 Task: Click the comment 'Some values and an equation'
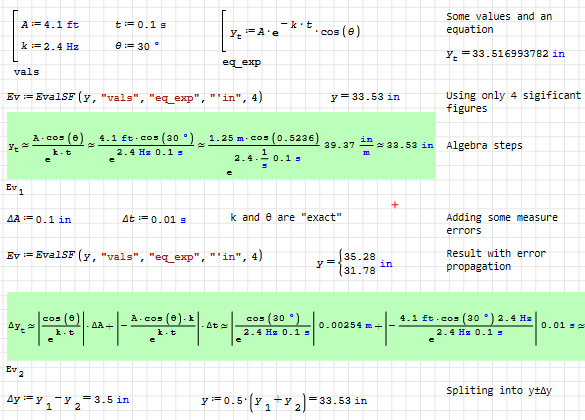coord(499,23)
